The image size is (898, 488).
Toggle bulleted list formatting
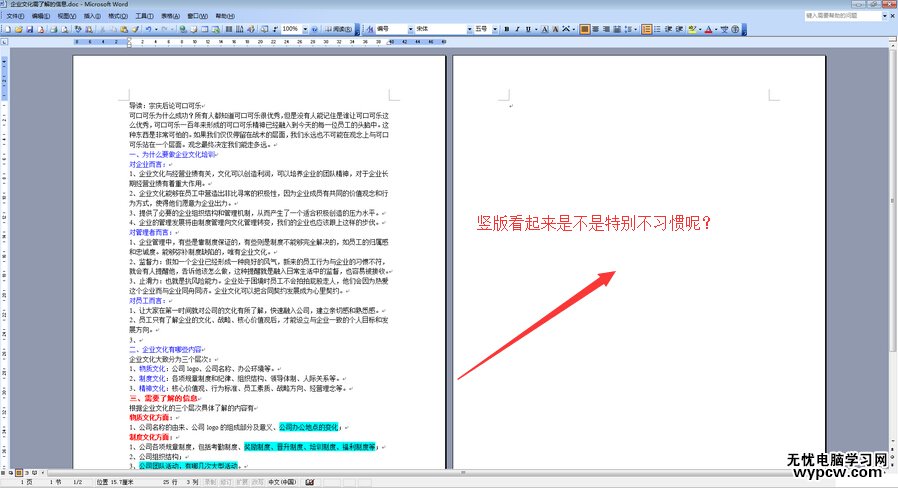(657, 29)
